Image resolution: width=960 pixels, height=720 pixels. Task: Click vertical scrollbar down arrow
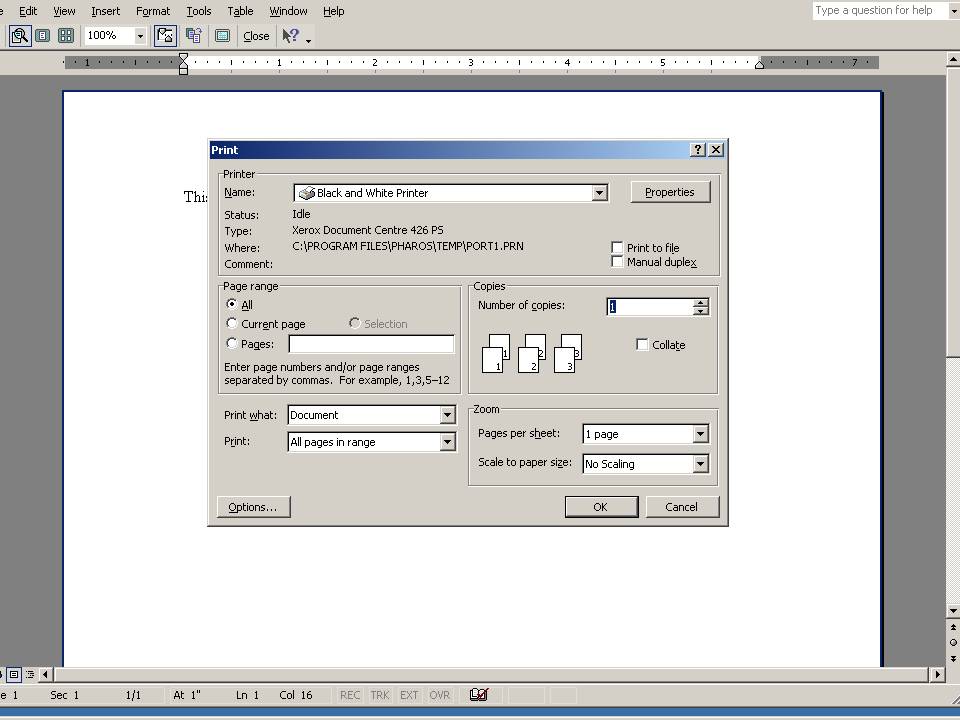(x=953, y=610)
